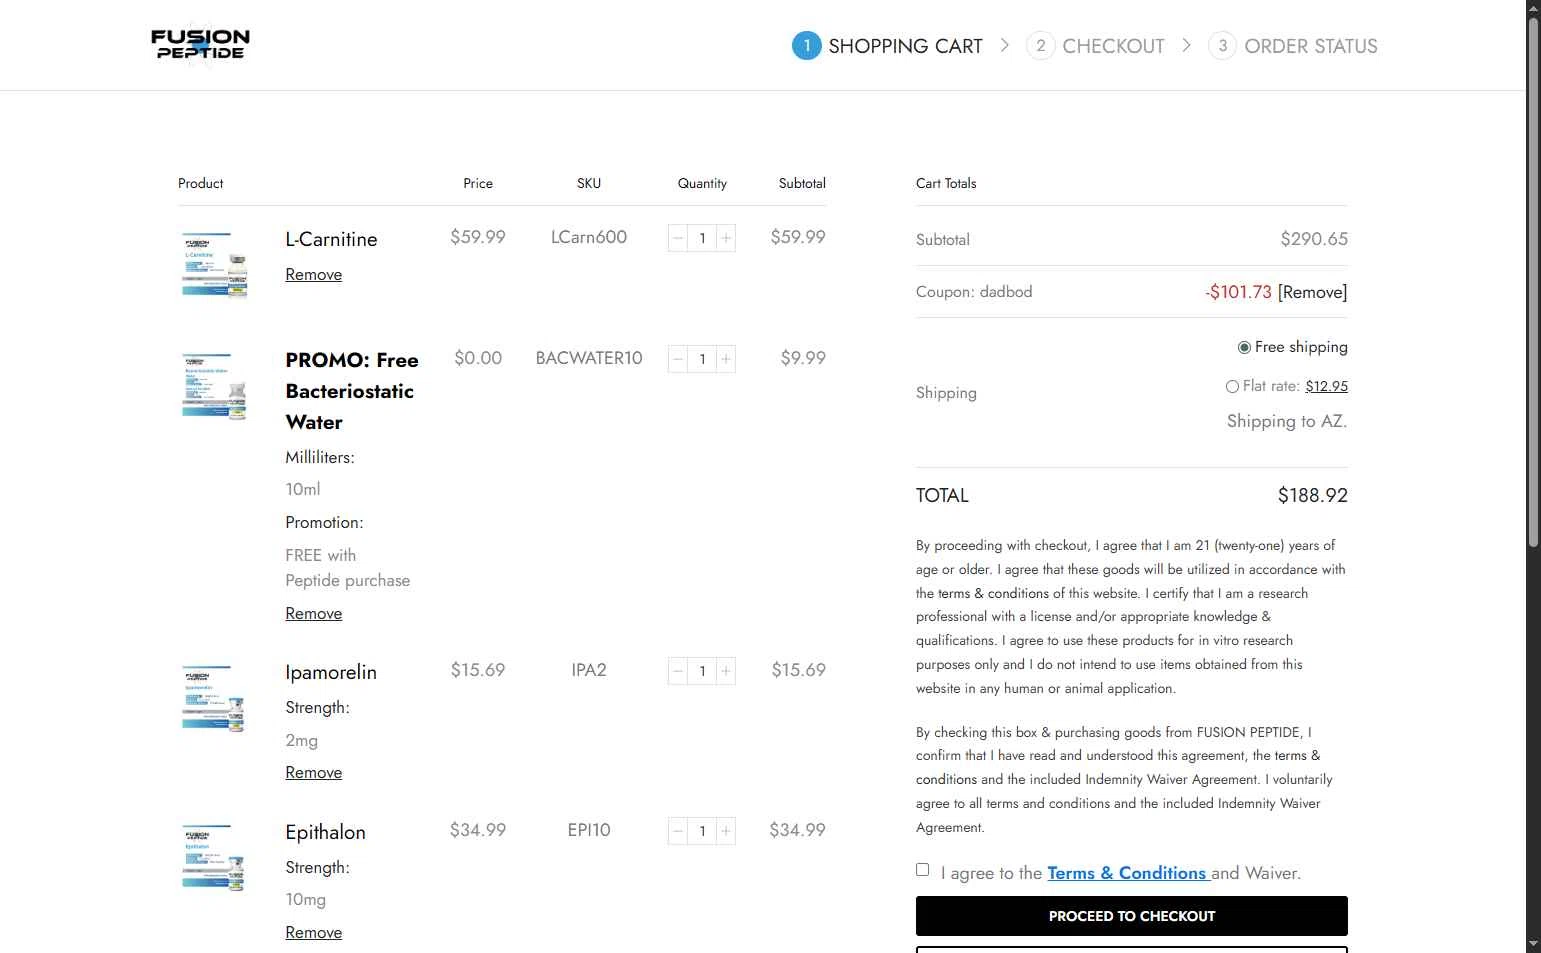Click the IPA2 SKU value
The image size is (1541, 953).
[x=589, y=670]
